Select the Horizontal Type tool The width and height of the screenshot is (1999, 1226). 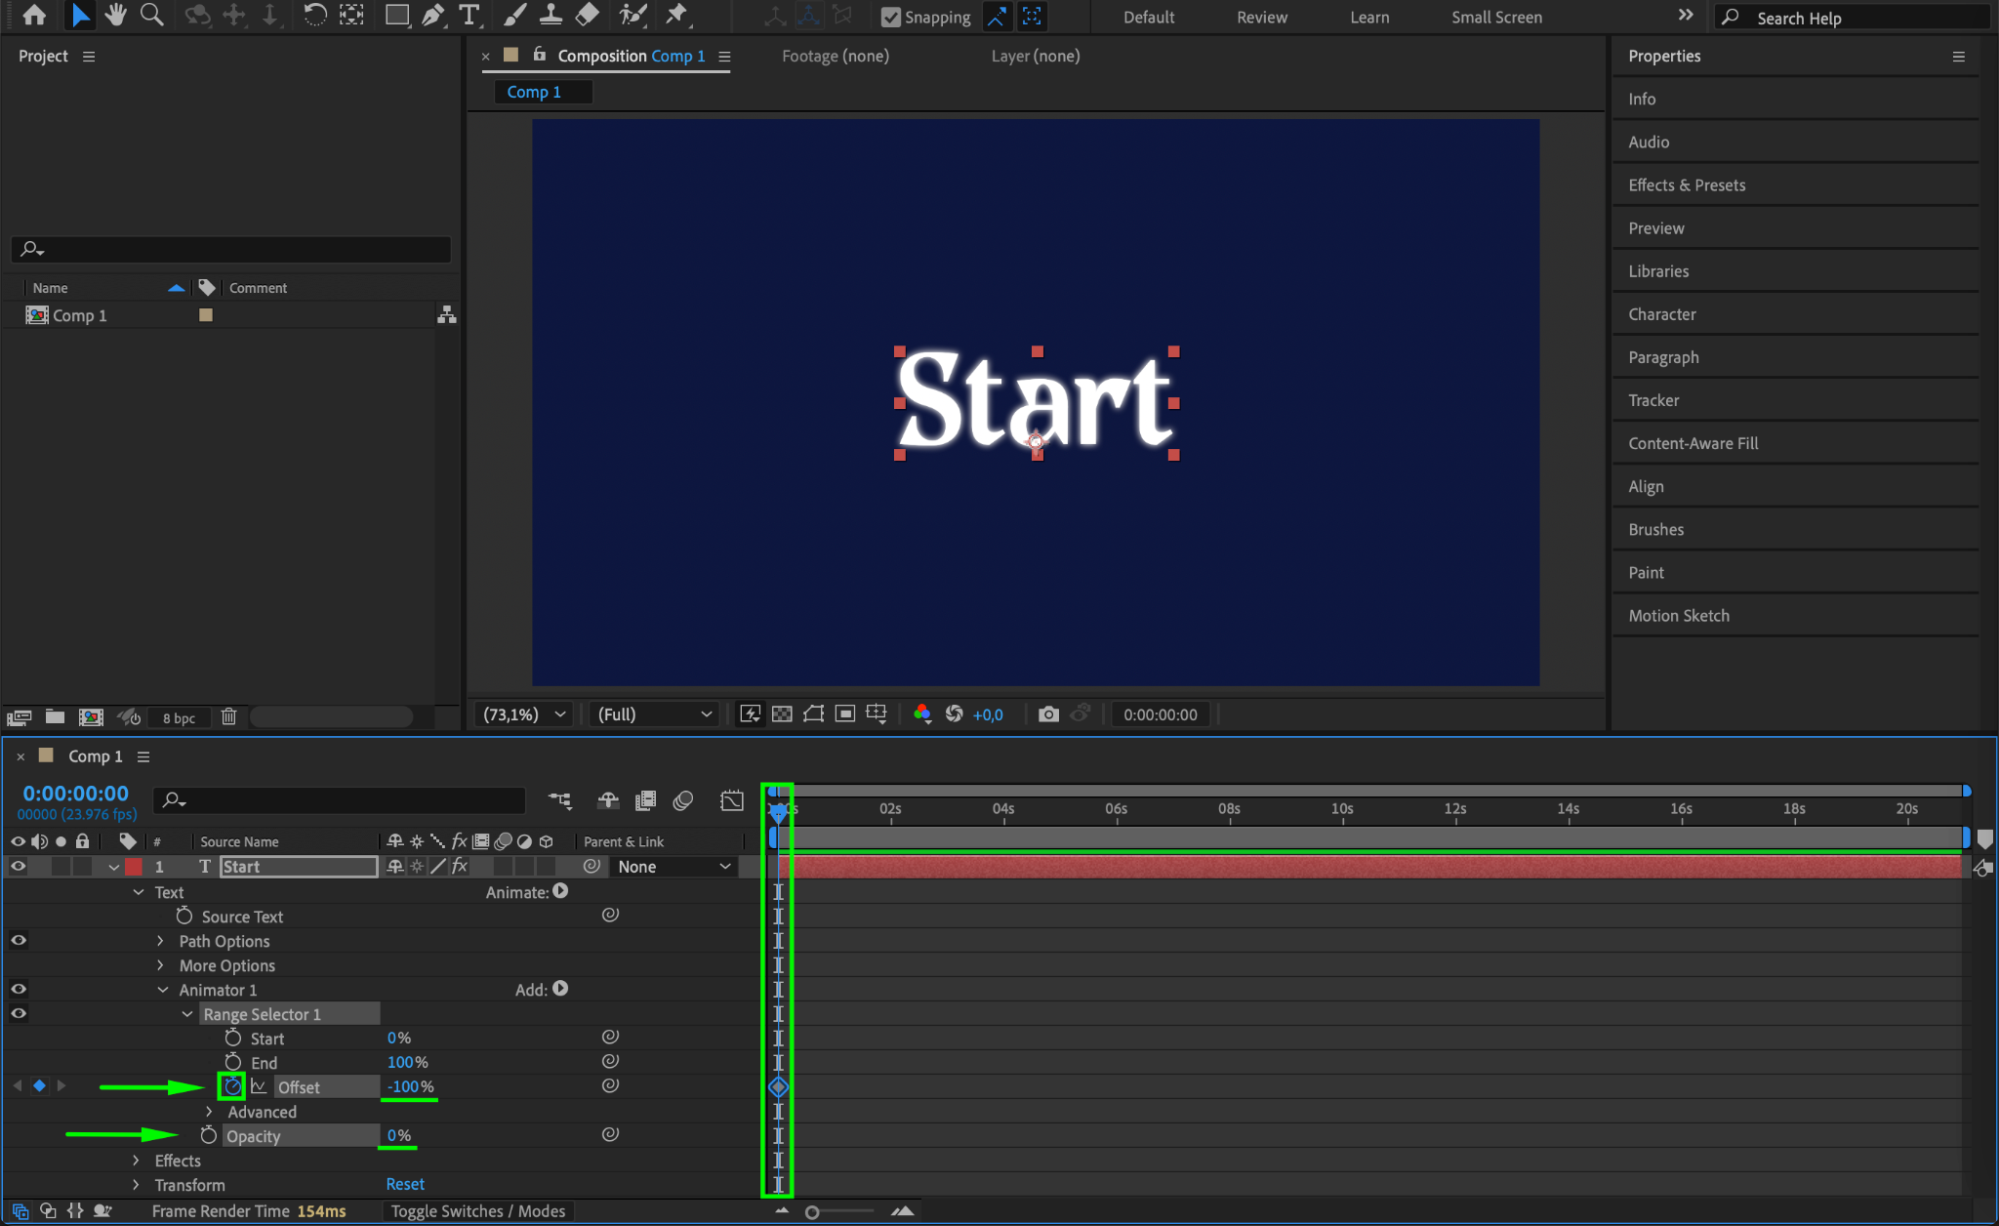pos(469,15)
